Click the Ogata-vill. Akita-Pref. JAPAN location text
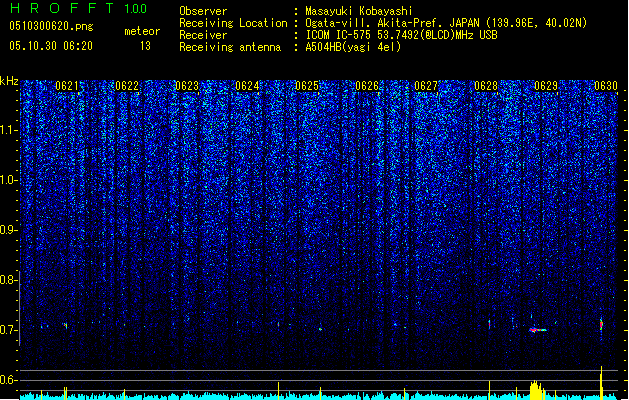This screenshot has height=400, width=629. click(x=446, y=23)
